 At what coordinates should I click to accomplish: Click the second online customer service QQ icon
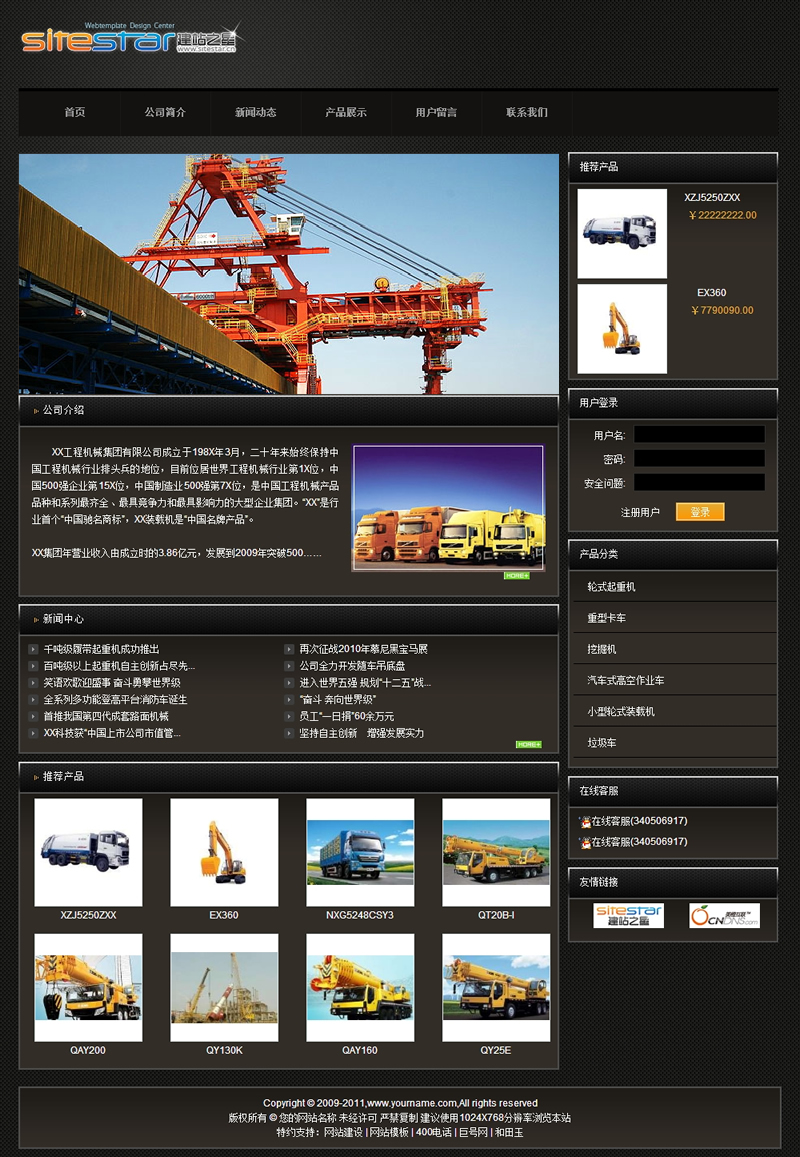pos(585,843)
